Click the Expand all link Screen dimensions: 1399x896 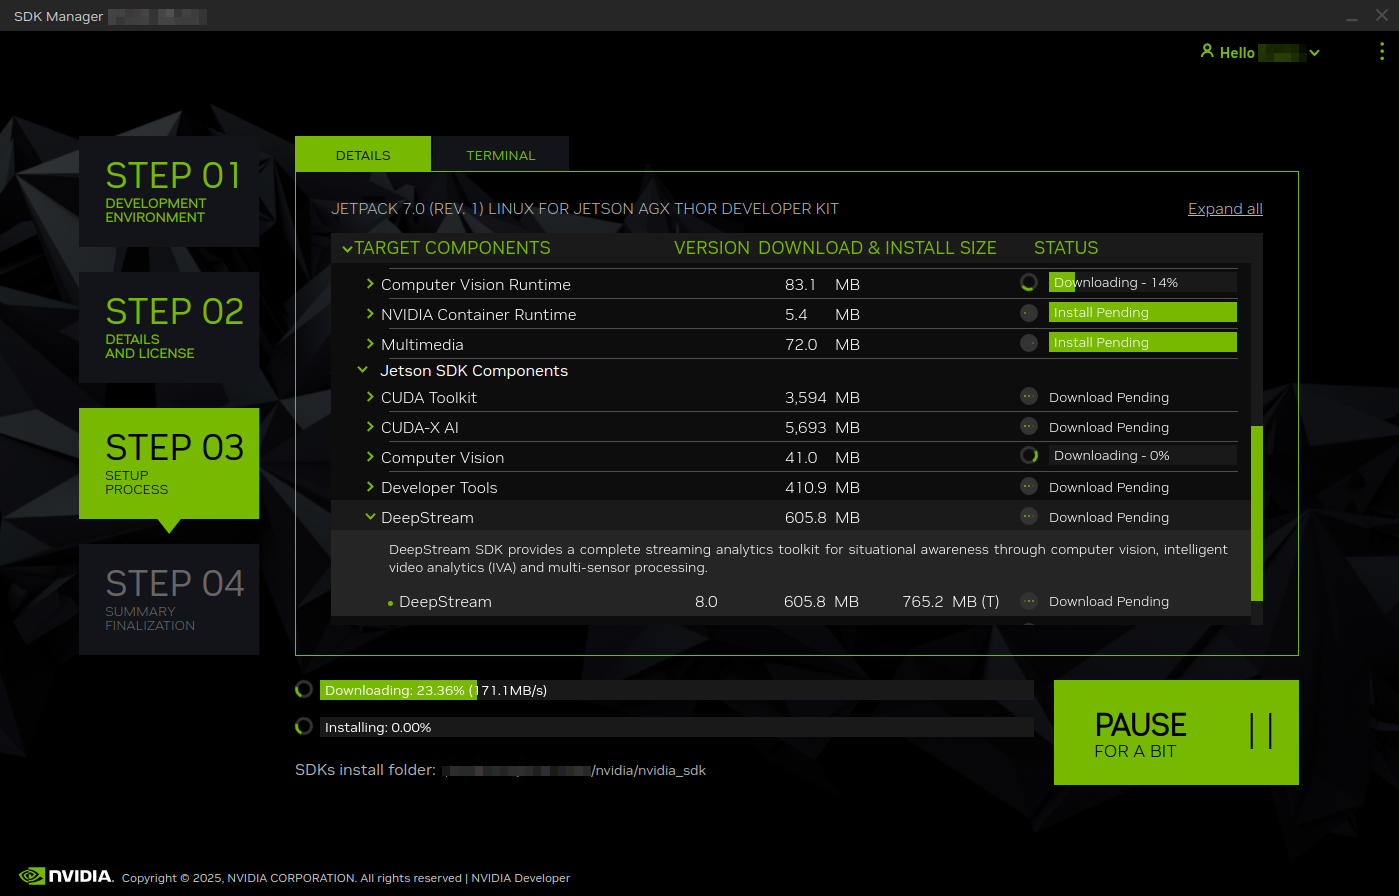(x=1225, y=208)
